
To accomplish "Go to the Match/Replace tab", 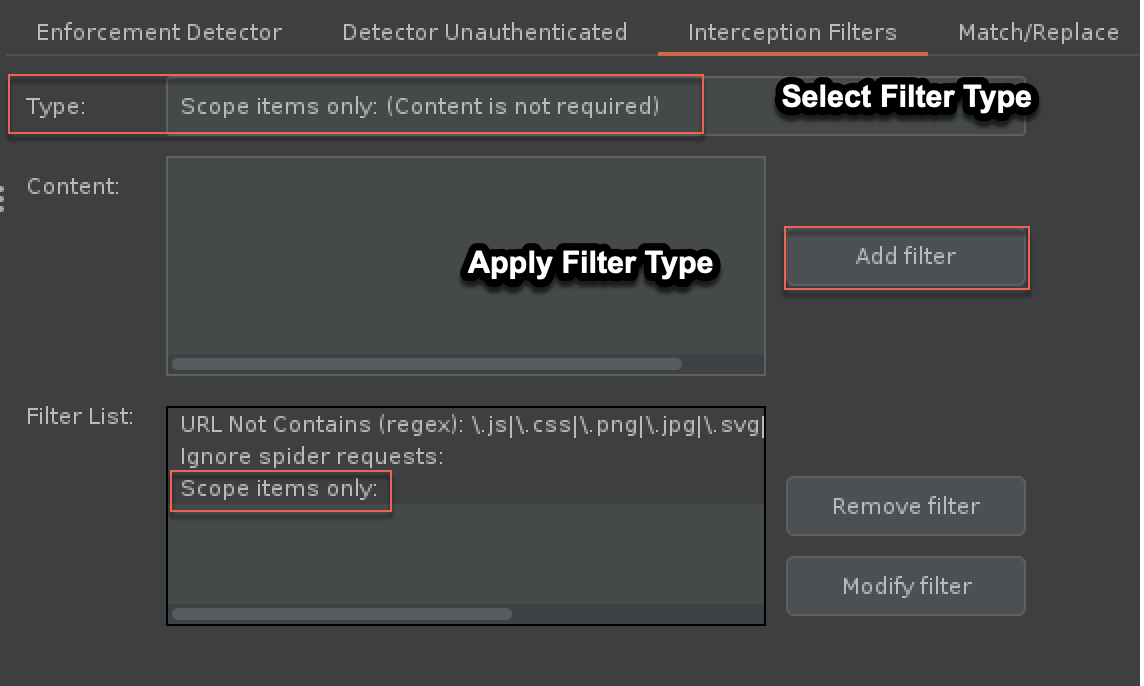I will (x=1038, y=32).
